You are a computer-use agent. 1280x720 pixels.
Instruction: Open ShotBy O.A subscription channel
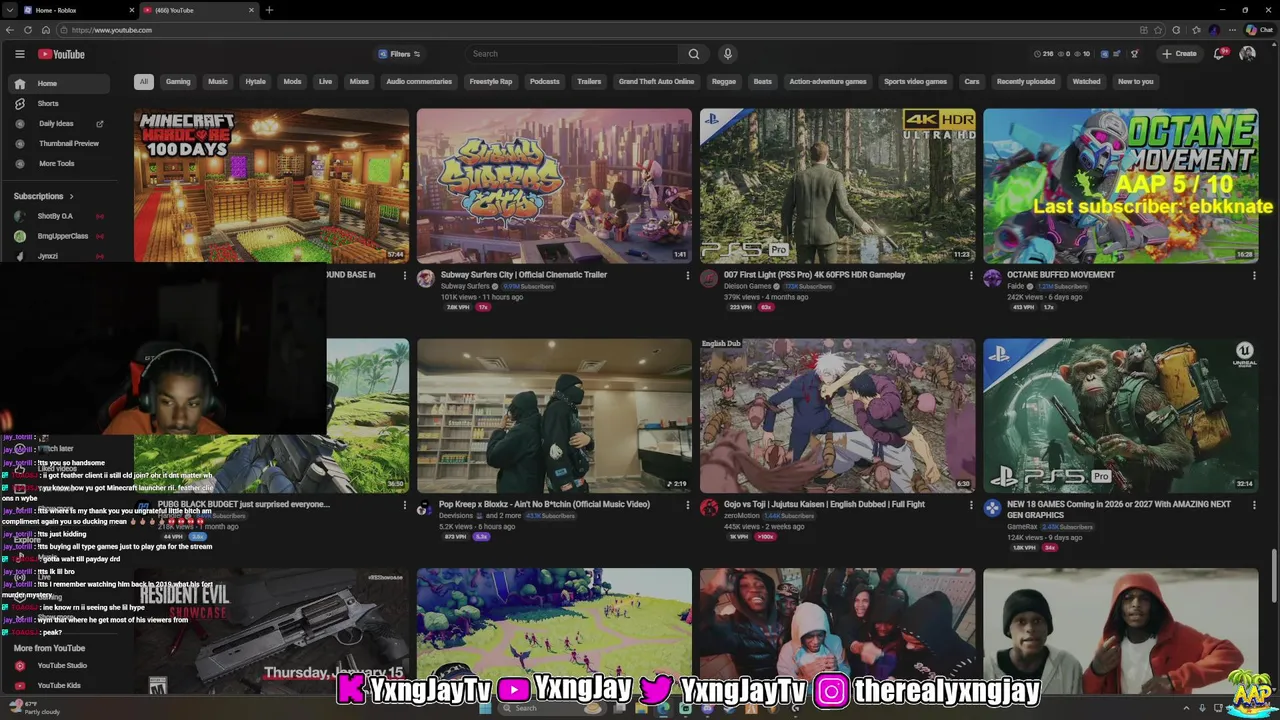(x=60, y=216)
